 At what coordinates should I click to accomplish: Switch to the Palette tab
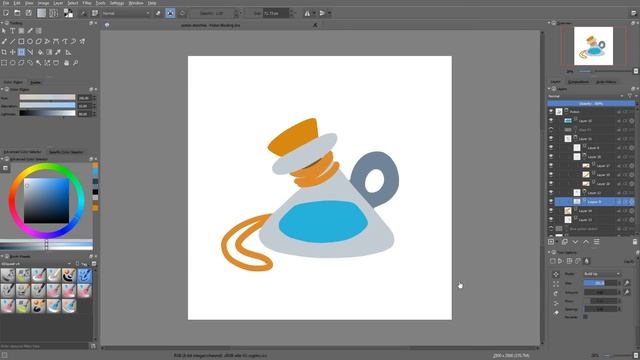(36, 82)
